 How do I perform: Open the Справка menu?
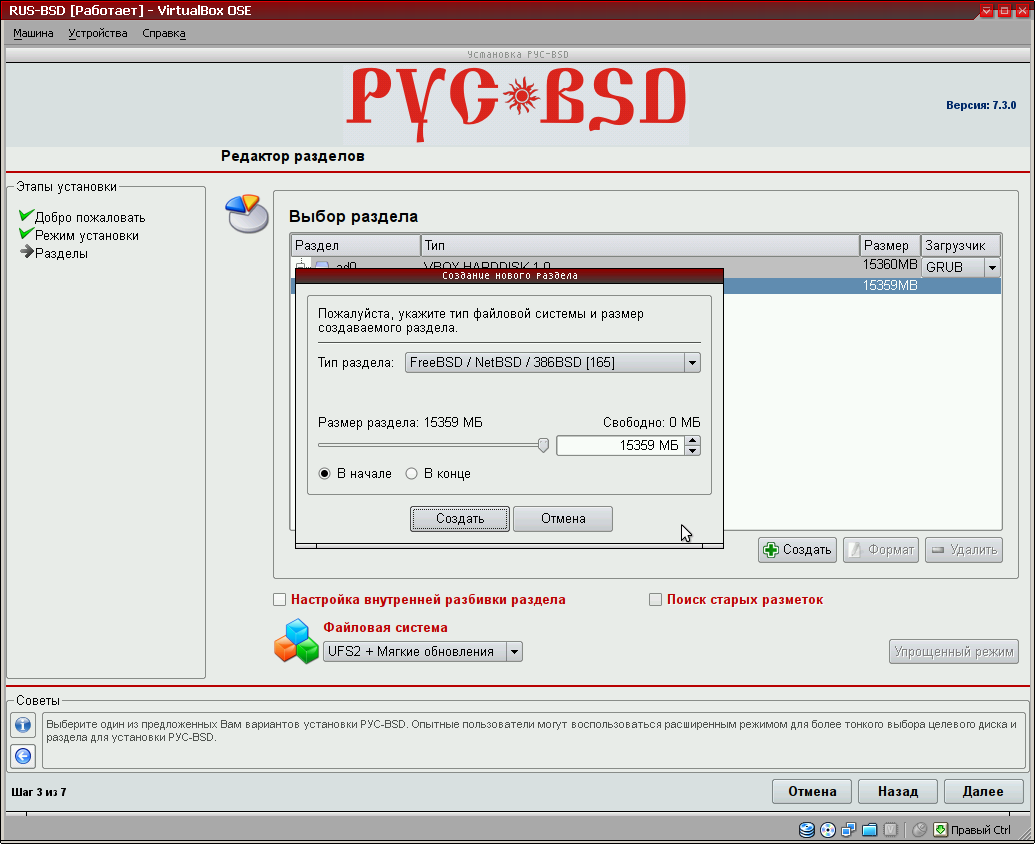click(x=164, y=33)
